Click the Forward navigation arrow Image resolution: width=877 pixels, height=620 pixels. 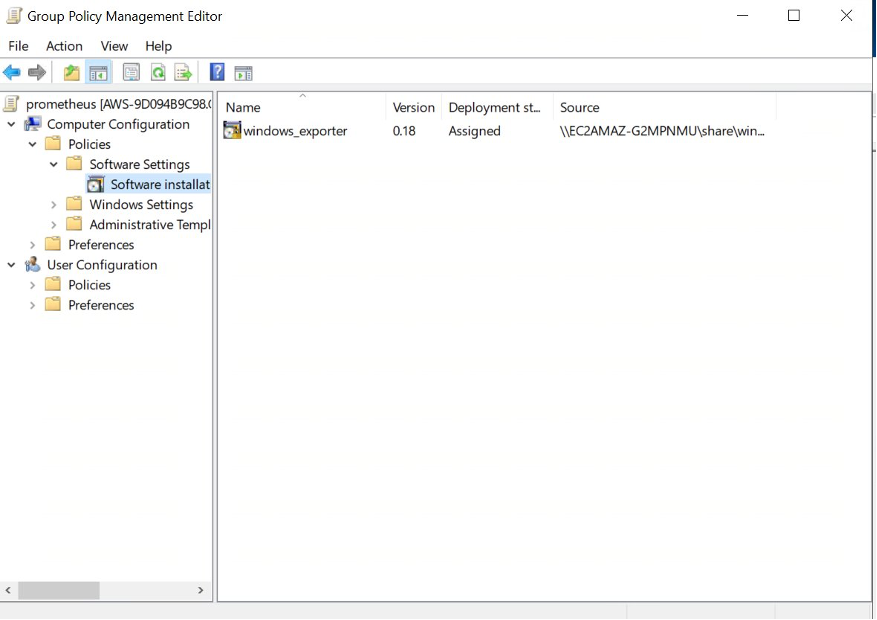pos(37,71)
